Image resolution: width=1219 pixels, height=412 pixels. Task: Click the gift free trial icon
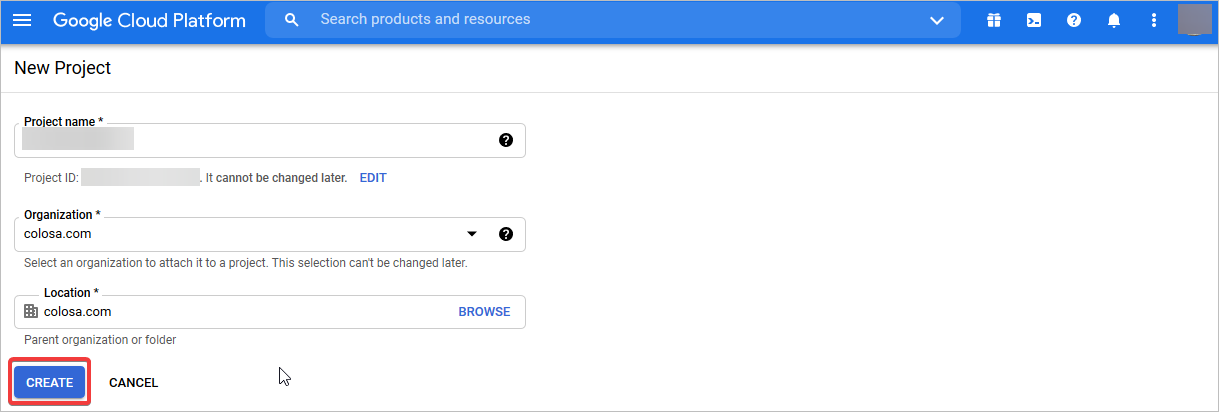993,20
